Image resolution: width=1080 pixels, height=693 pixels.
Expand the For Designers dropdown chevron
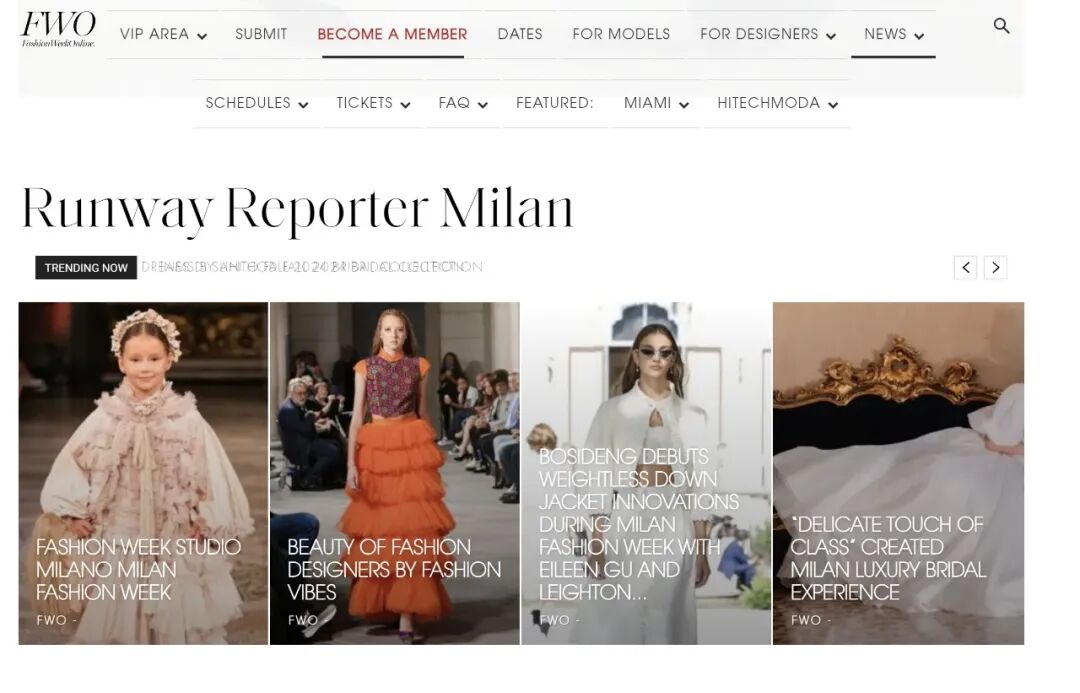(831, 36)
